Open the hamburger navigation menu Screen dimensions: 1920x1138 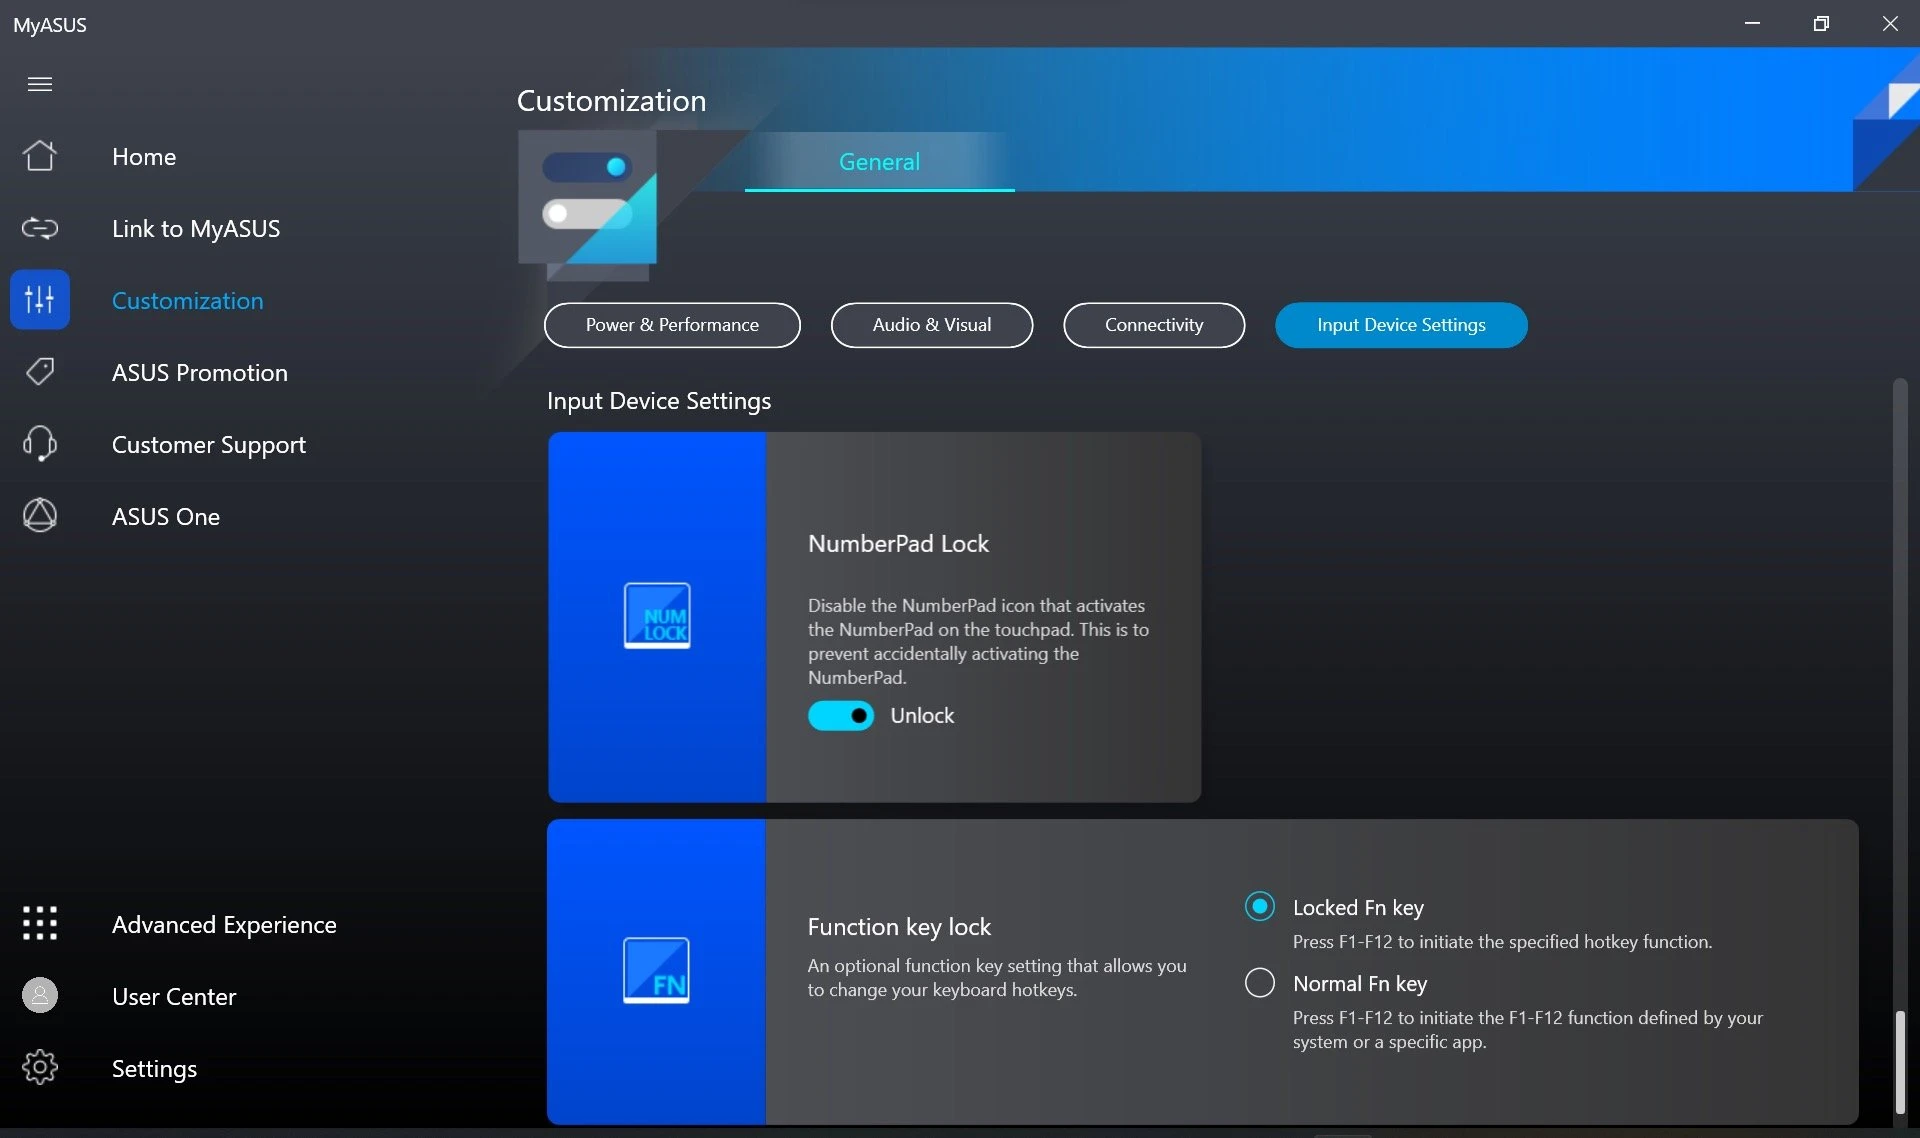(x=40, y=84)
